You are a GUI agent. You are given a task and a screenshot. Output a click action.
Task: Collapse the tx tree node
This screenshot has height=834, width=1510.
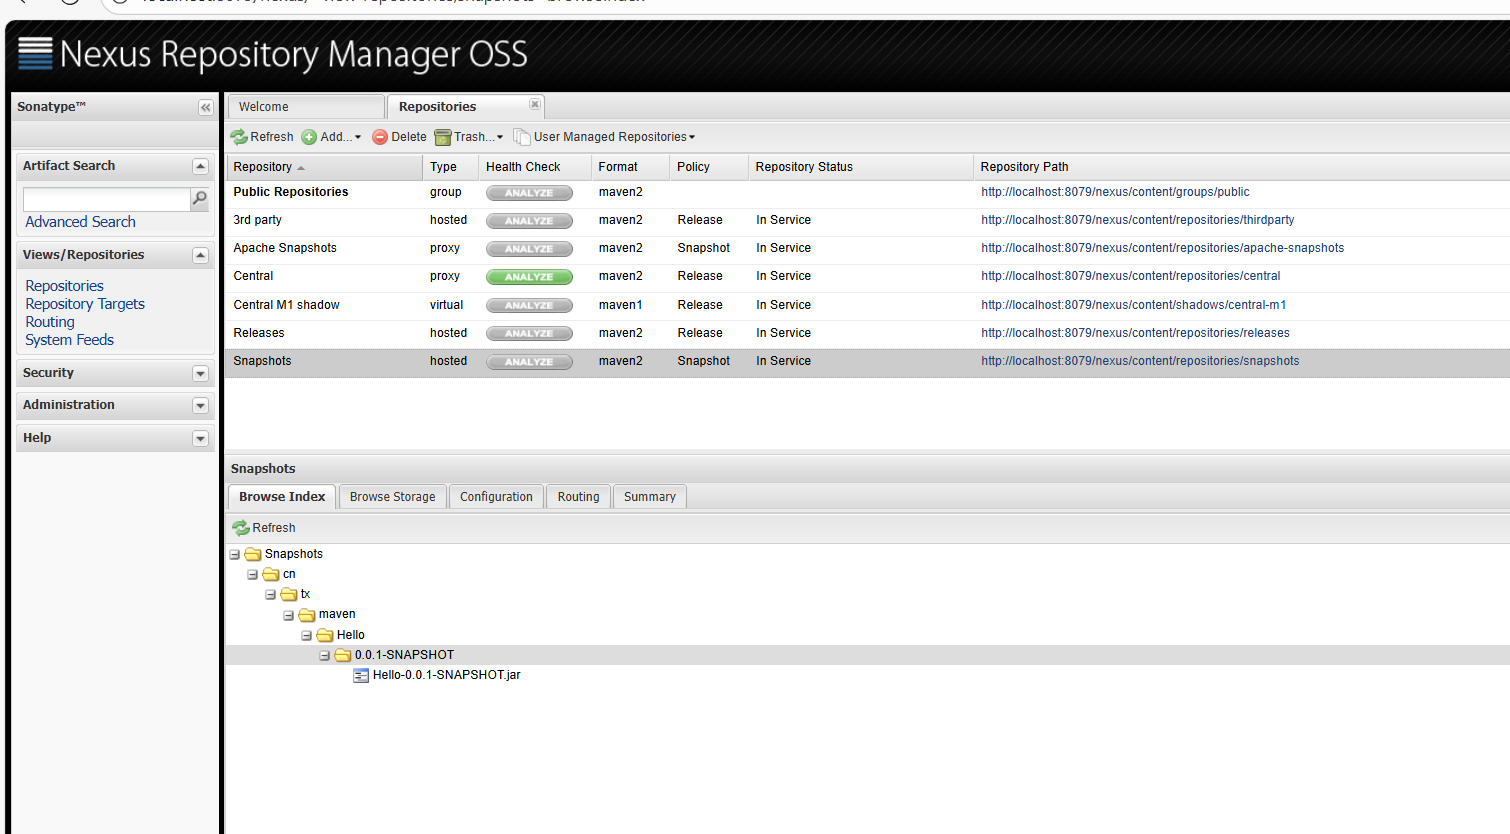pos(271,595)
